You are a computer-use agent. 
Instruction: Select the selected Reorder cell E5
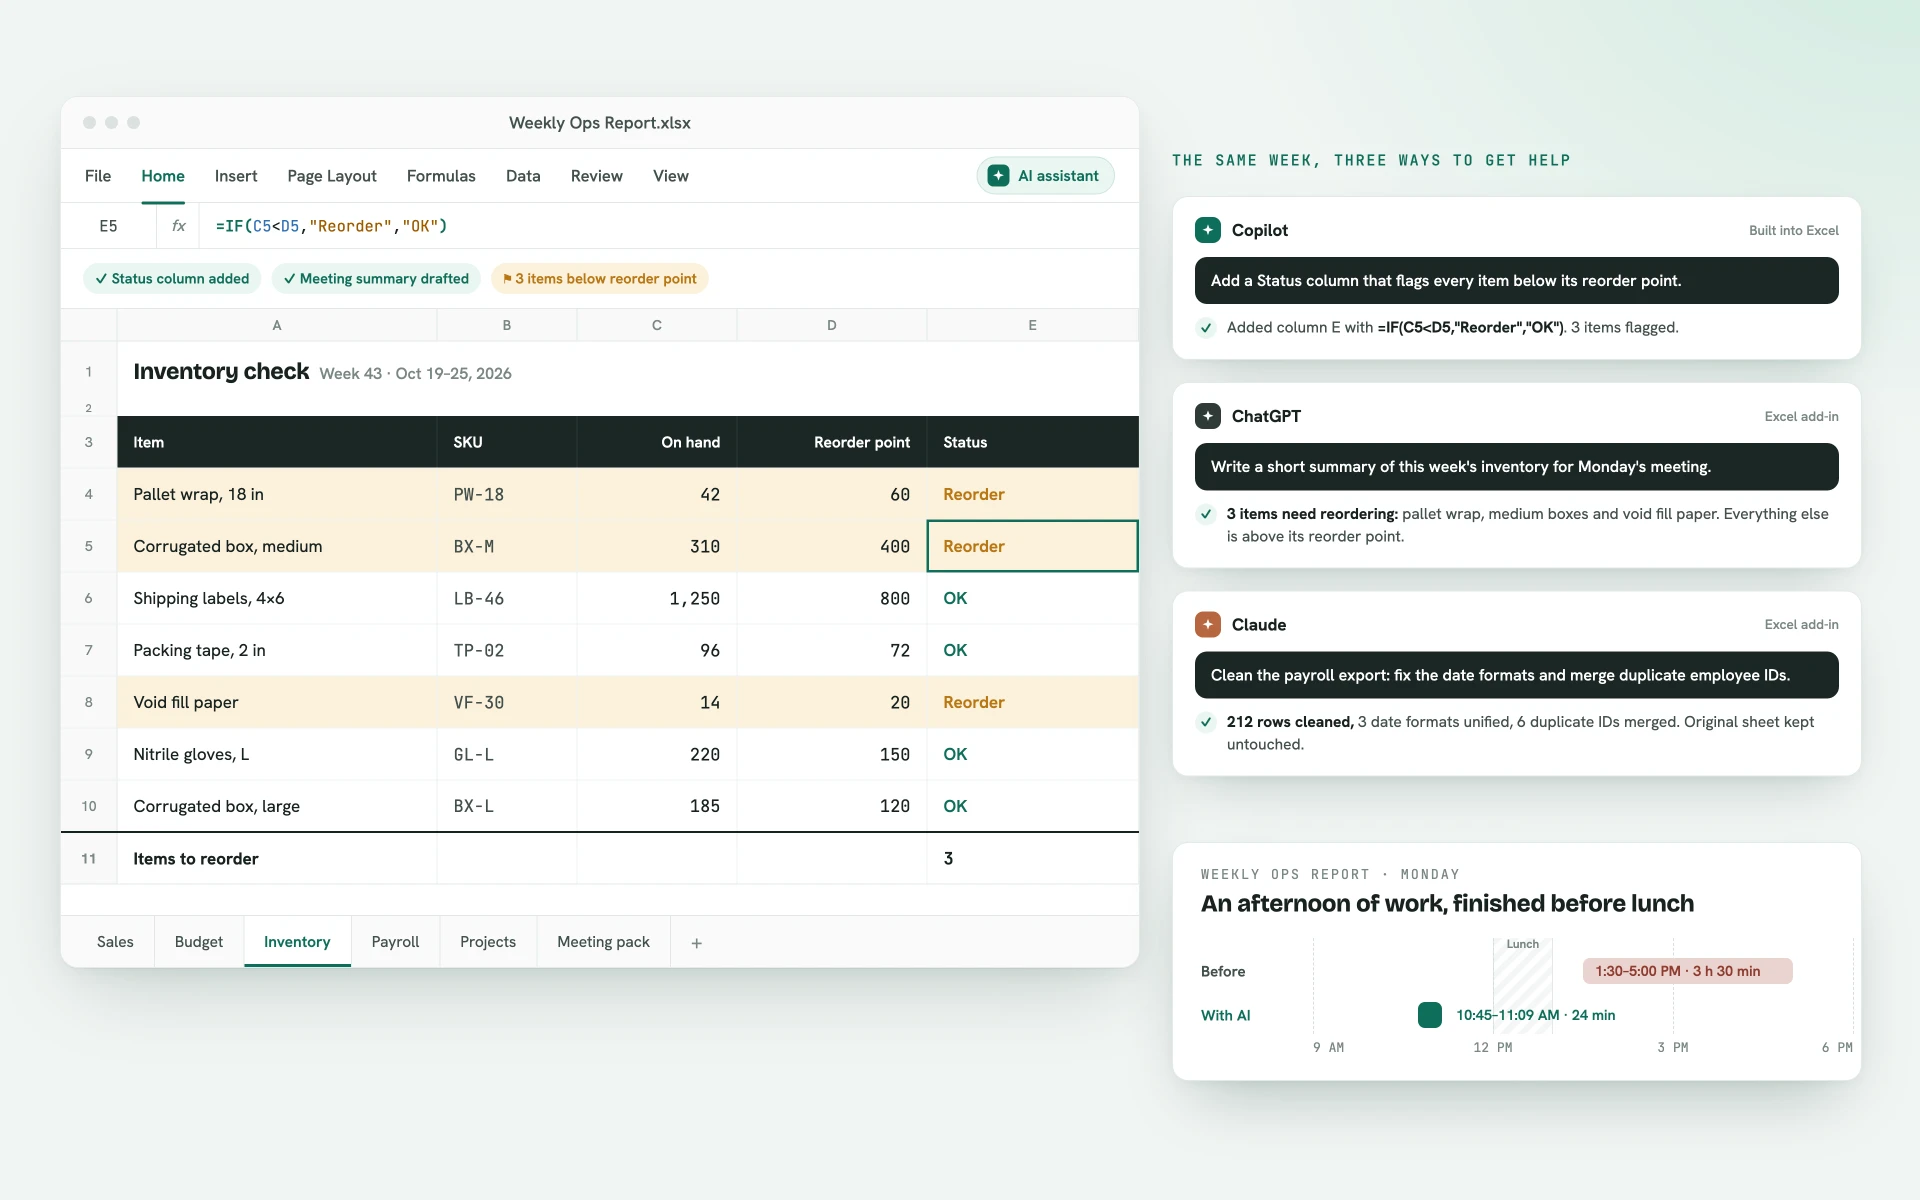(x=1032, y=546)
